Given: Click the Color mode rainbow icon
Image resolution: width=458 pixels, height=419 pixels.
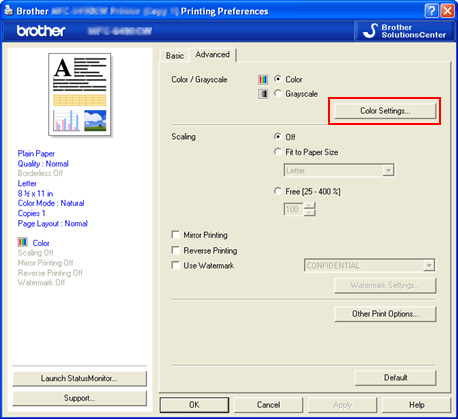Looking at the screenshot, I should point(263,80).
